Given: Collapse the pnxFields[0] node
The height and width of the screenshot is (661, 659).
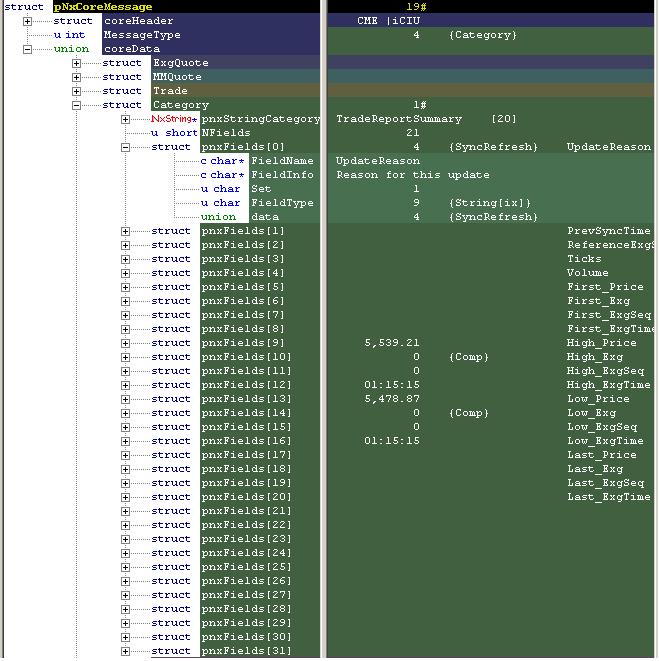Looking at the screenshot, I should [125, 147].
